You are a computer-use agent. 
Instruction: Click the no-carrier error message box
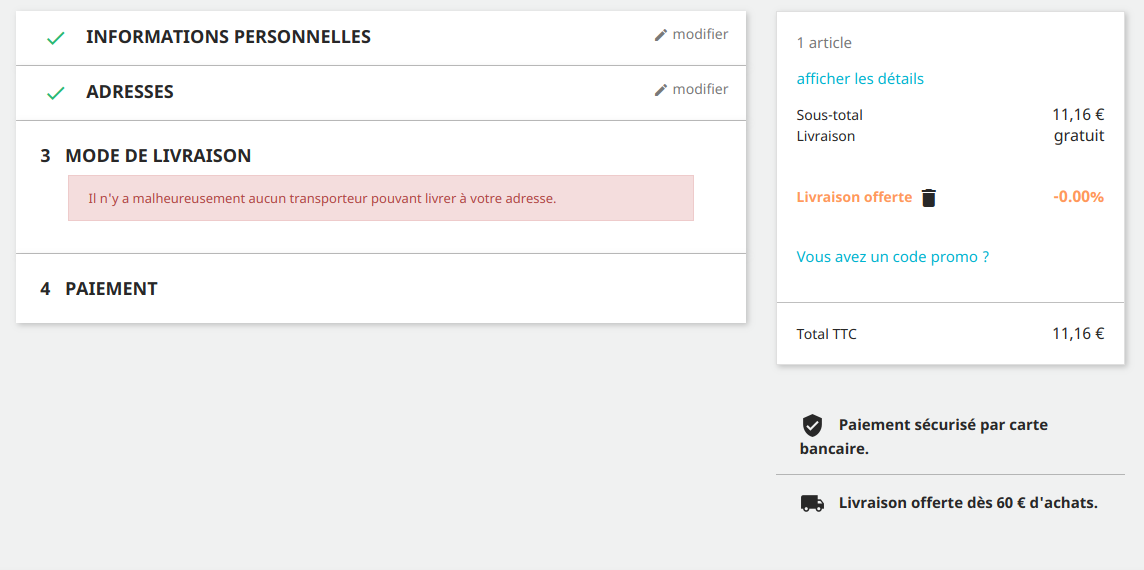[381, 198]
